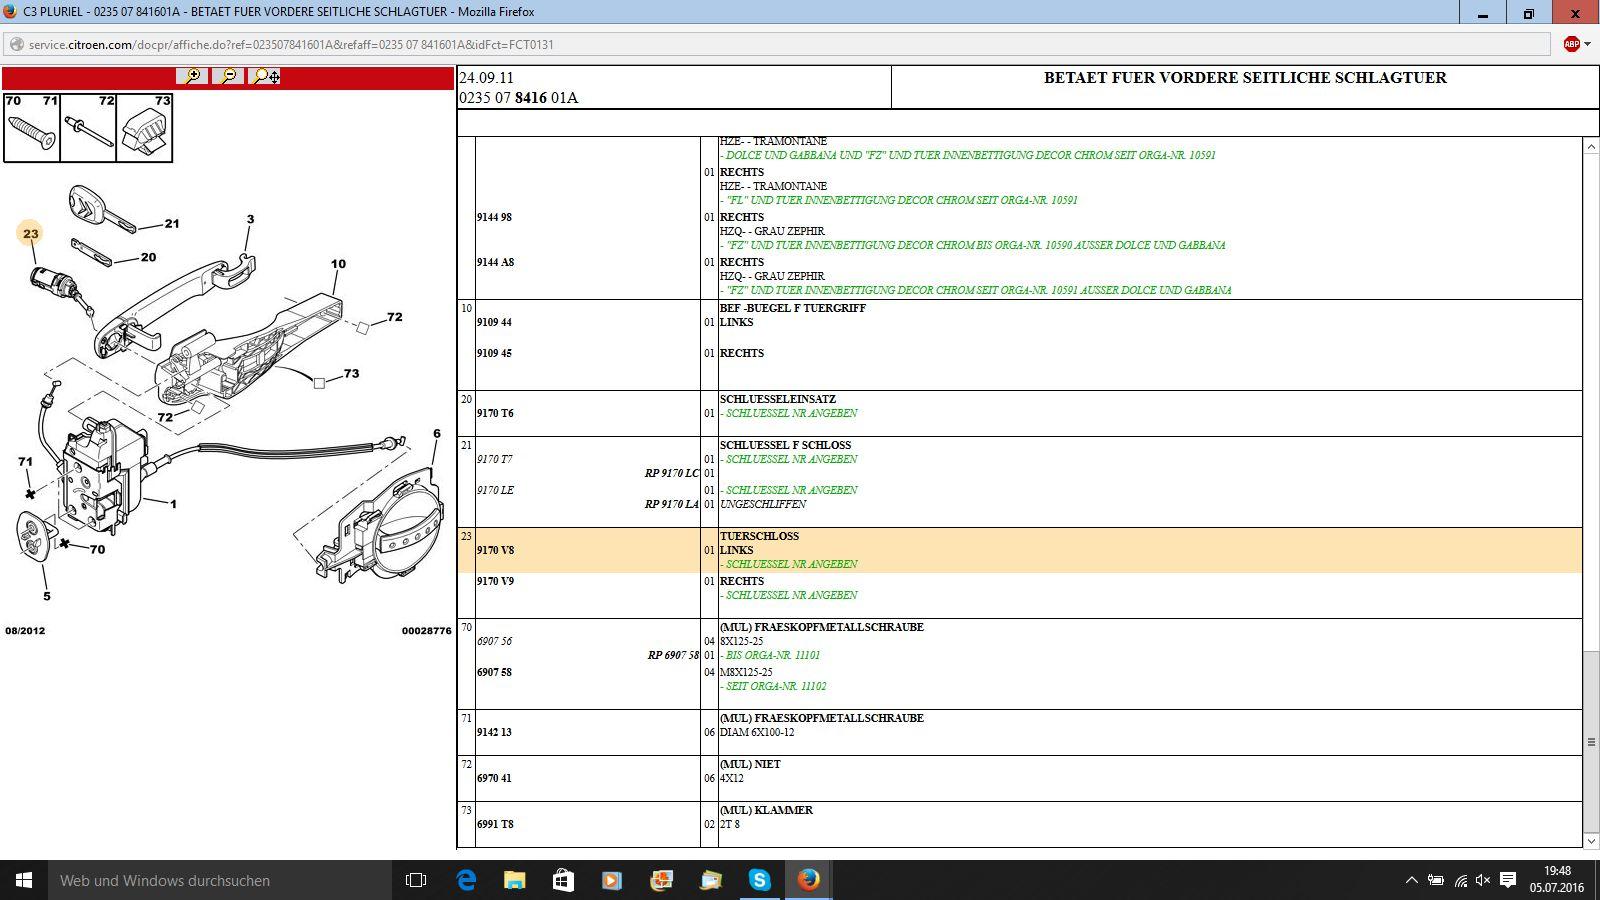Viewport: 1600px width, 900px height.
Task: Select door latch callout 1
Action: coord(173,504)
